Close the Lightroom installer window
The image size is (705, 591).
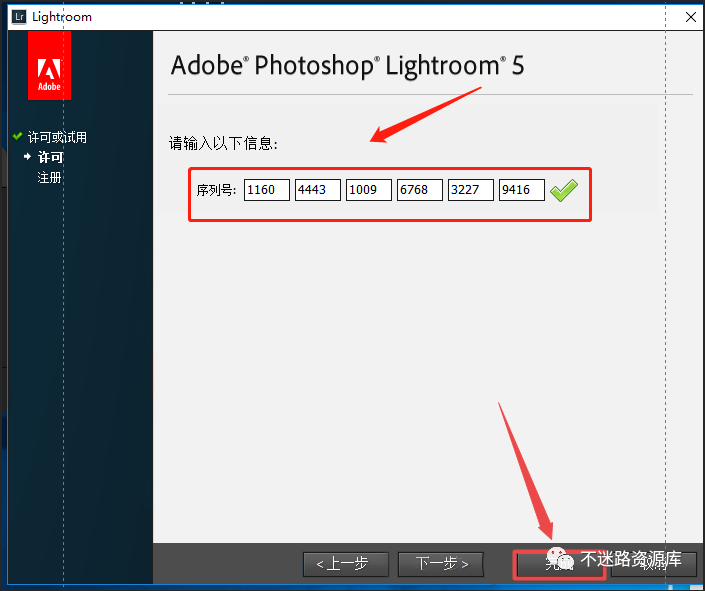tap(691, 17)
